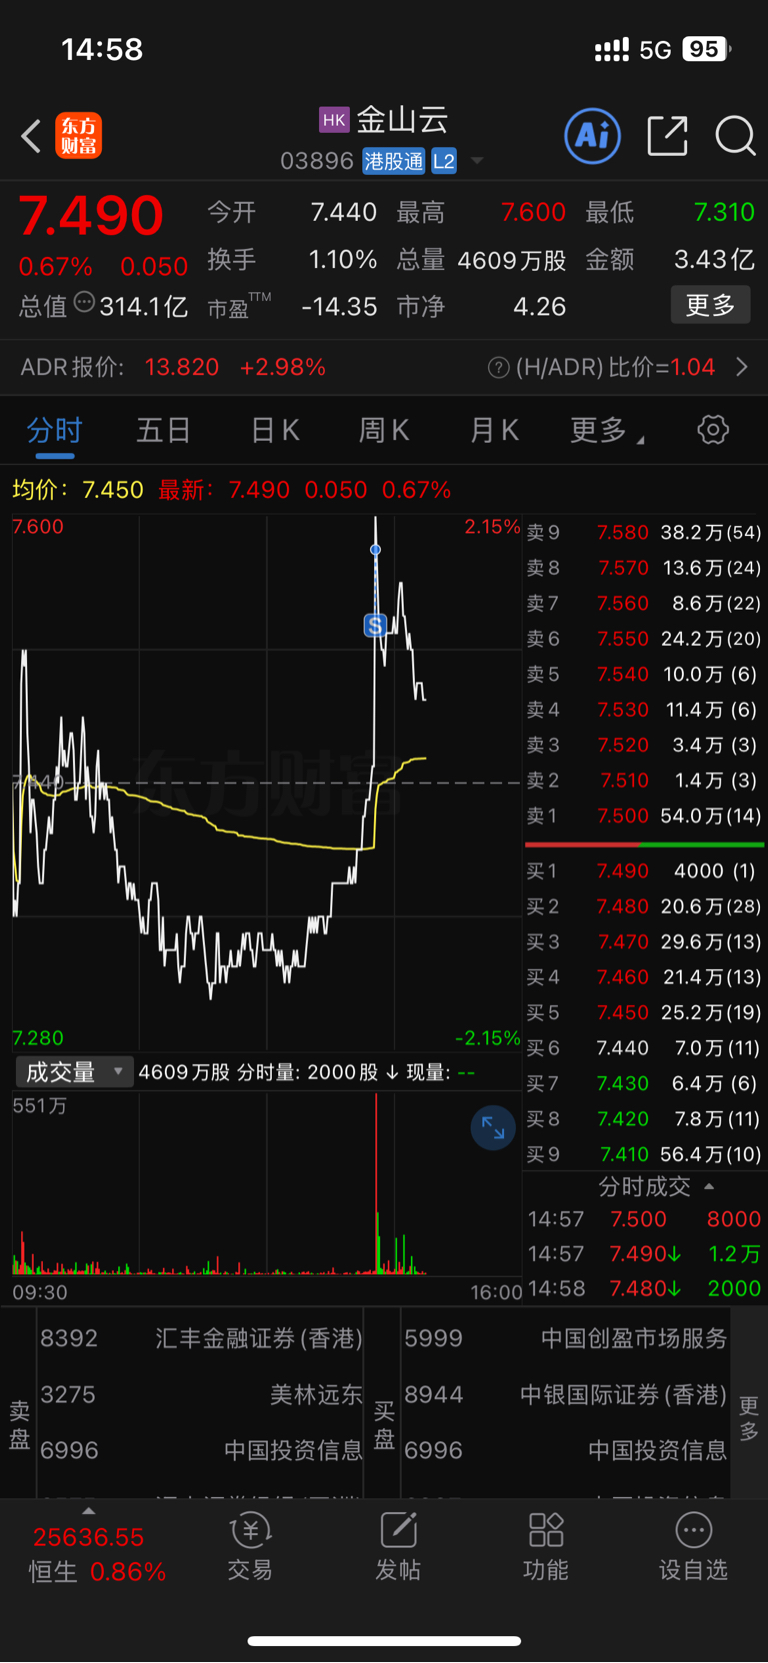Open the search magnifier icon

[x=735, y=136]
